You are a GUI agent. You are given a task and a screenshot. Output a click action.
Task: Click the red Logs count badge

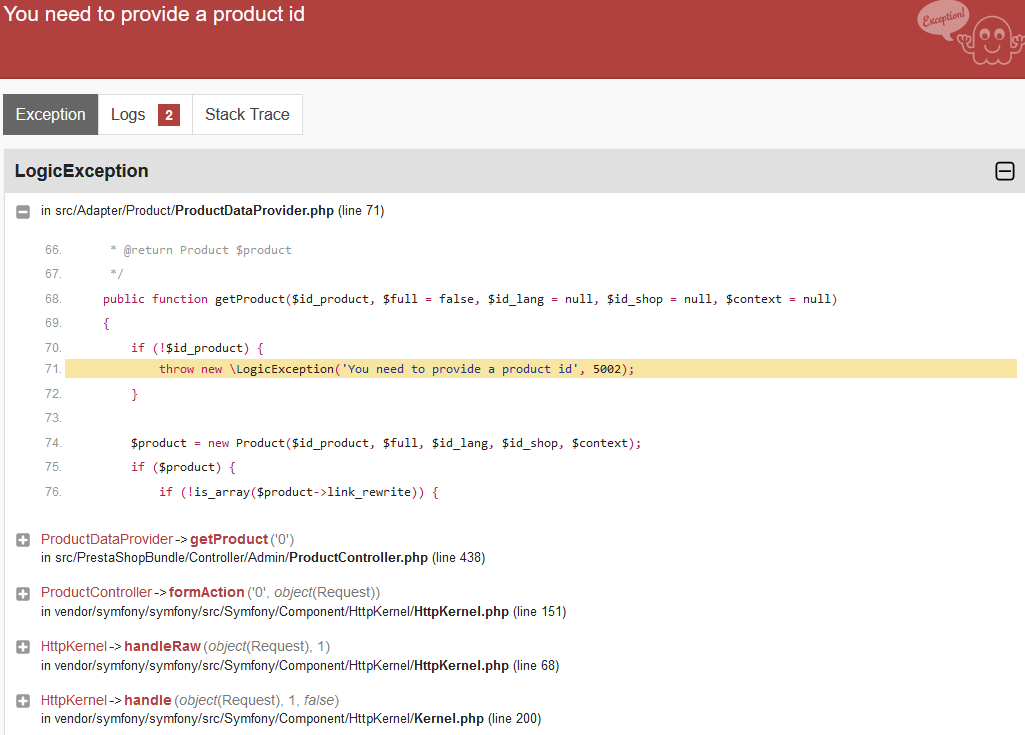pyautogui.click(x=169, y=115)
